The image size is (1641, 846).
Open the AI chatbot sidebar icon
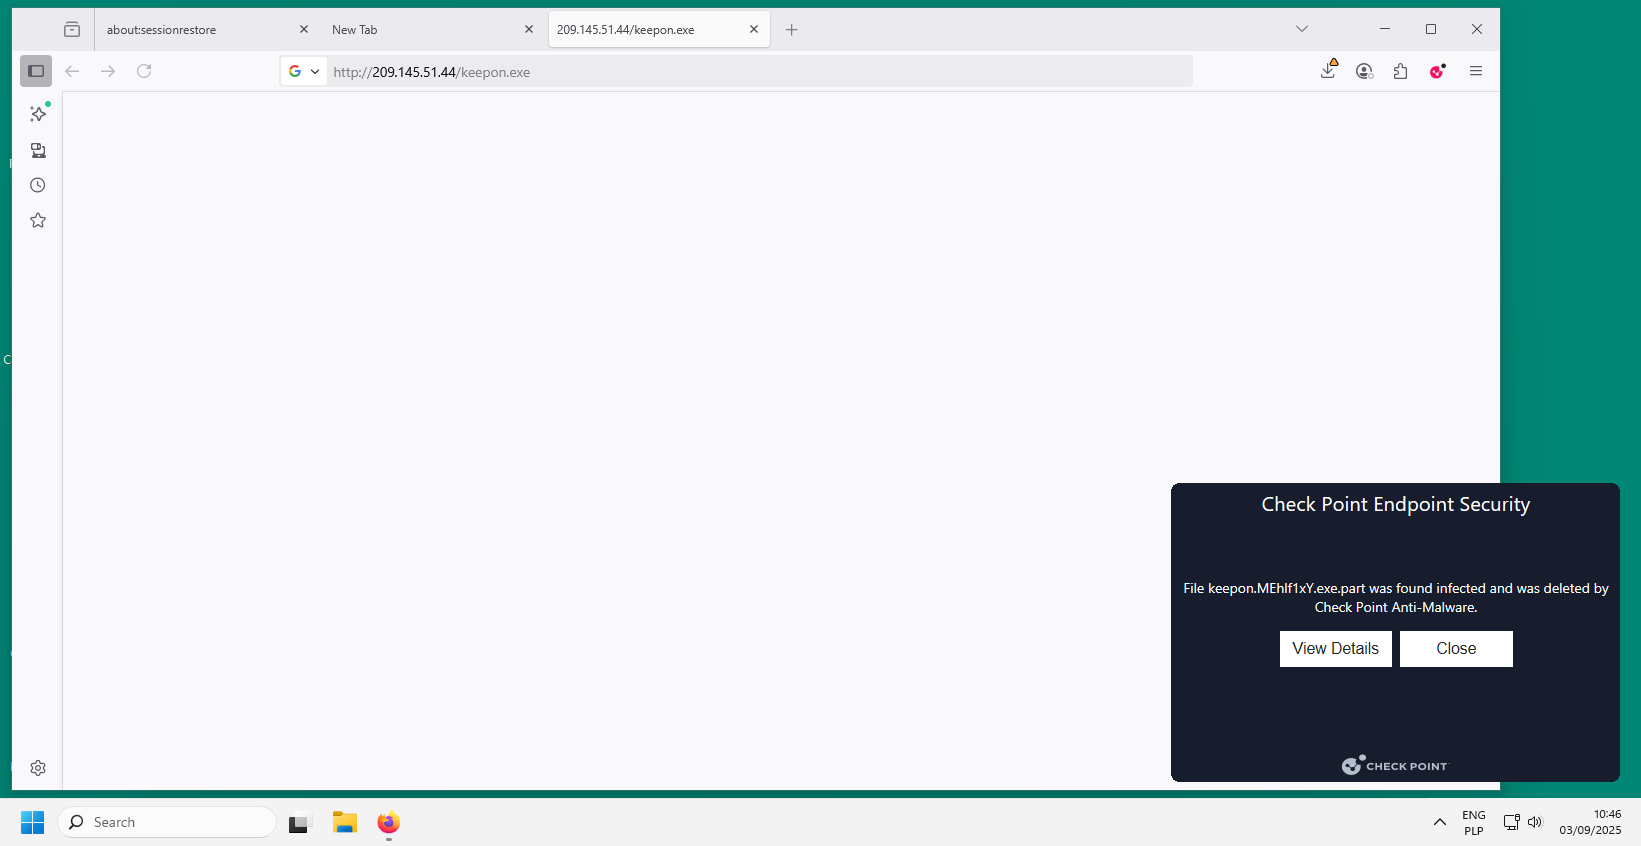pos(38,114)
